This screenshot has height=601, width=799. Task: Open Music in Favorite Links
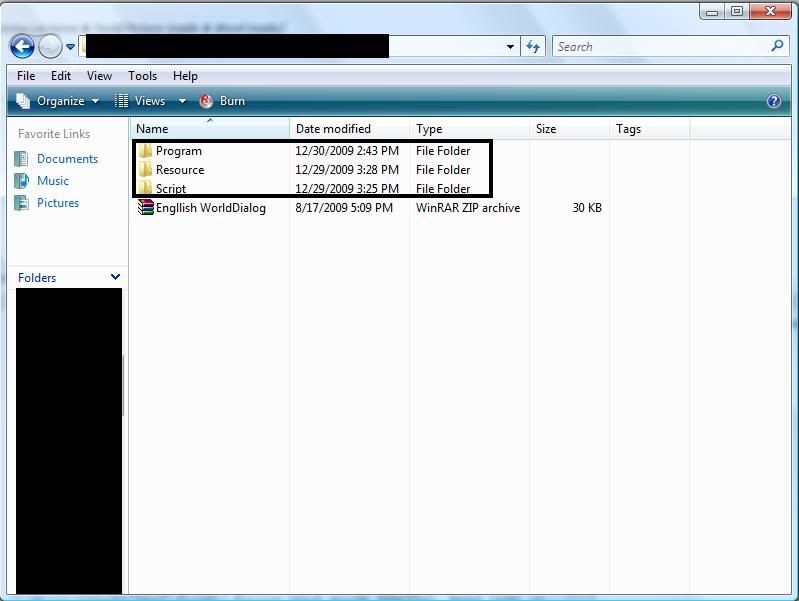click(x=53, y=181)
